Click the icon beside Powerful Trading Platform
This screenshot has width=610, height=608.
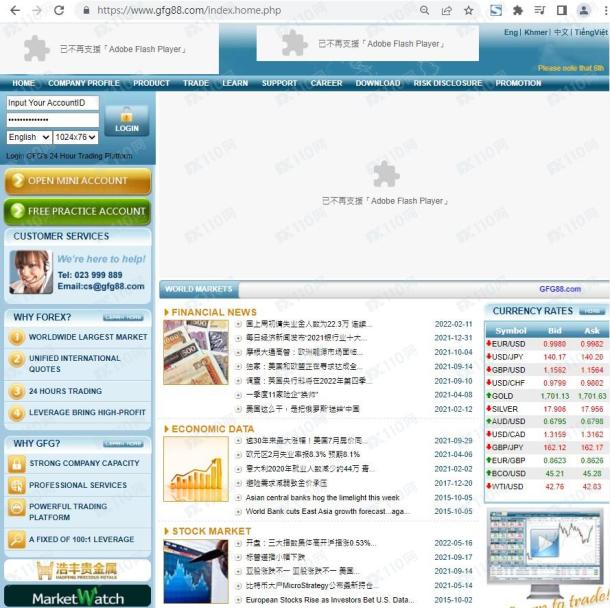pyautogui.click(x=17, y=509)
